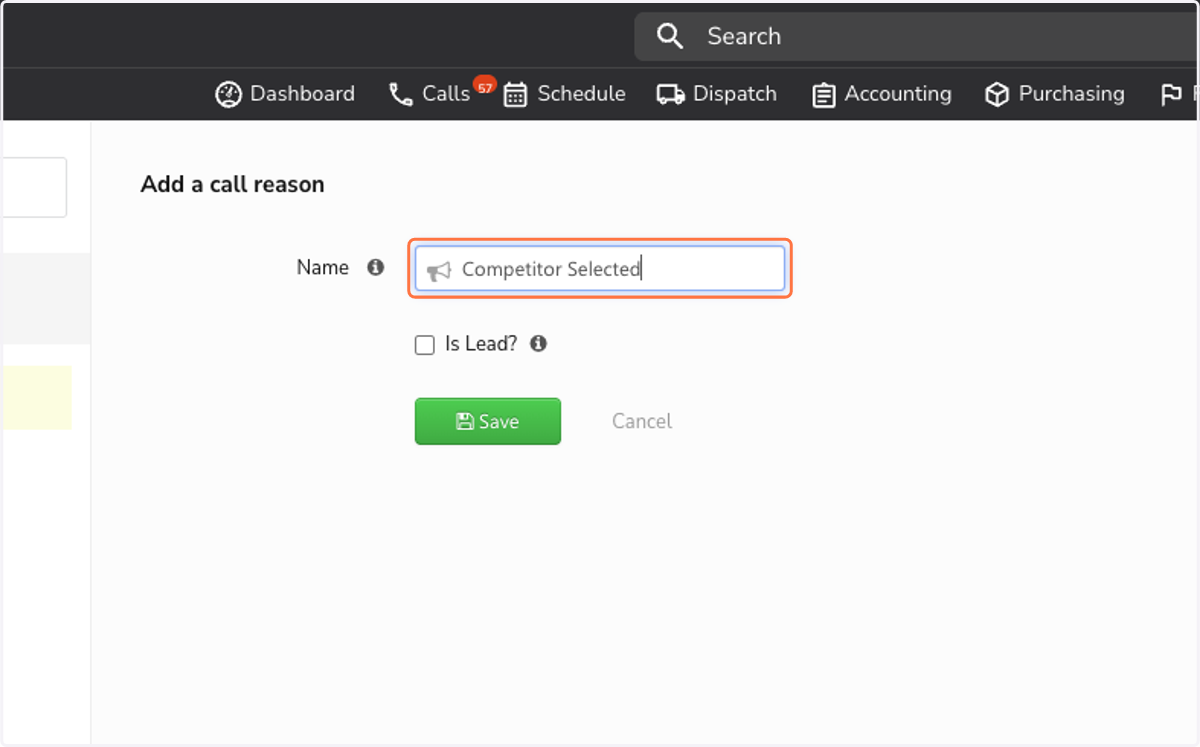Click the left sidebar input box

point(34,187)
